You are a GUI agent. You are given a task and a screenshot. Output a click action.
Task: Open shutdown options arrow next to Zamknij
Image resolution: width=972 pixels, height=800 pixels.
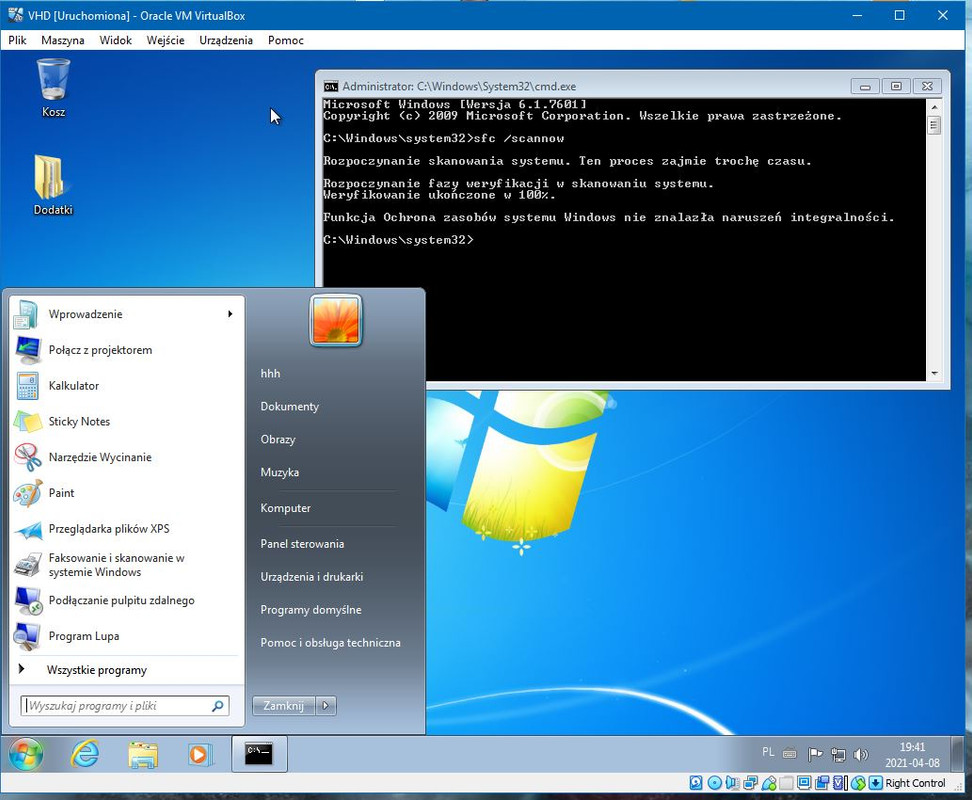click(326, 706)
